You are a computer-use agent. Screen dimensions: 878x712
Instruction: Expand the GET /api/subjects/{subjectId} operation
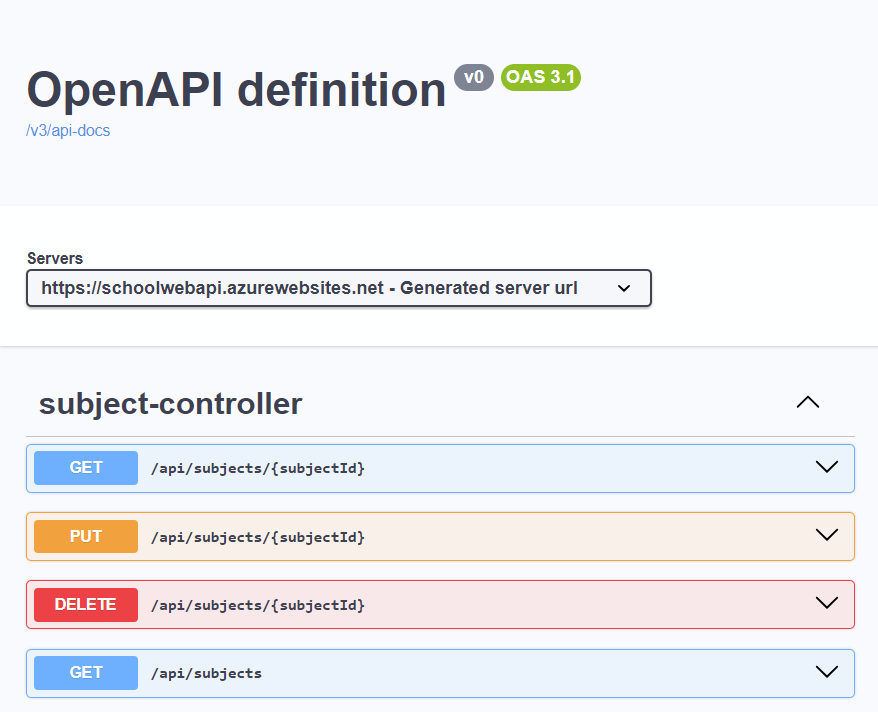tap(827, 466)
